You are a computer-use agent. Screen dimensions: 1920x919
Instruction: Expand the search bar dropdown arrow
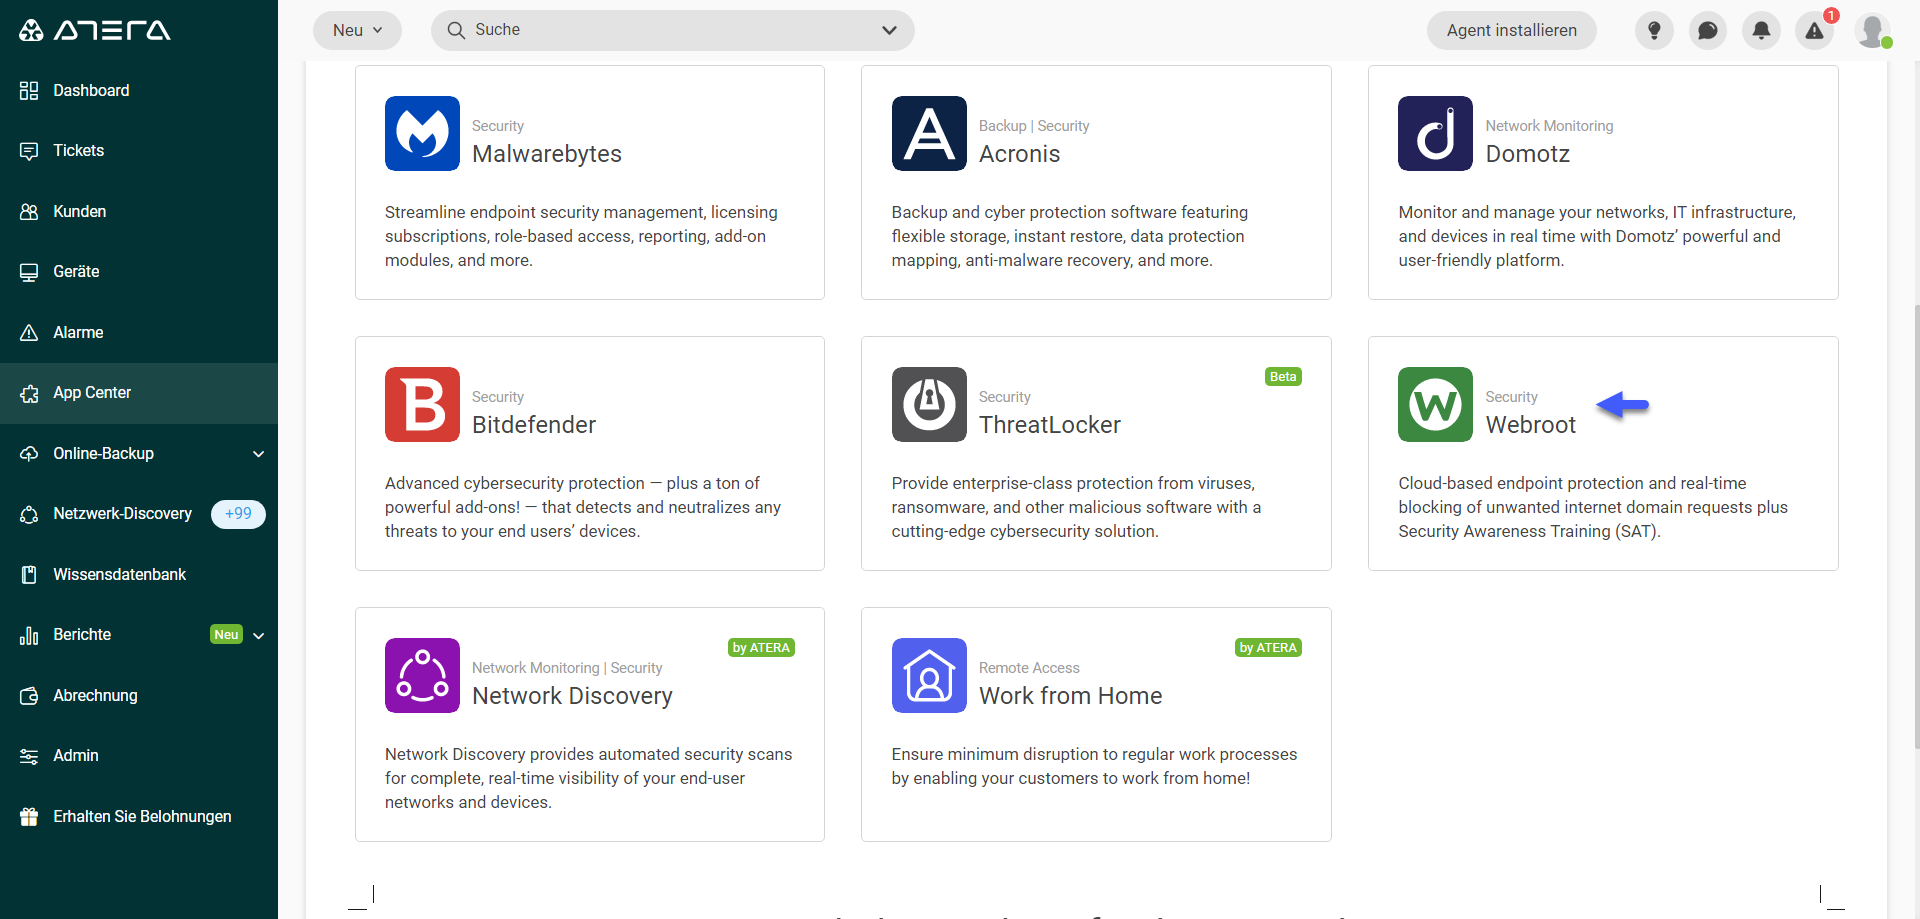tap(889, 30)
